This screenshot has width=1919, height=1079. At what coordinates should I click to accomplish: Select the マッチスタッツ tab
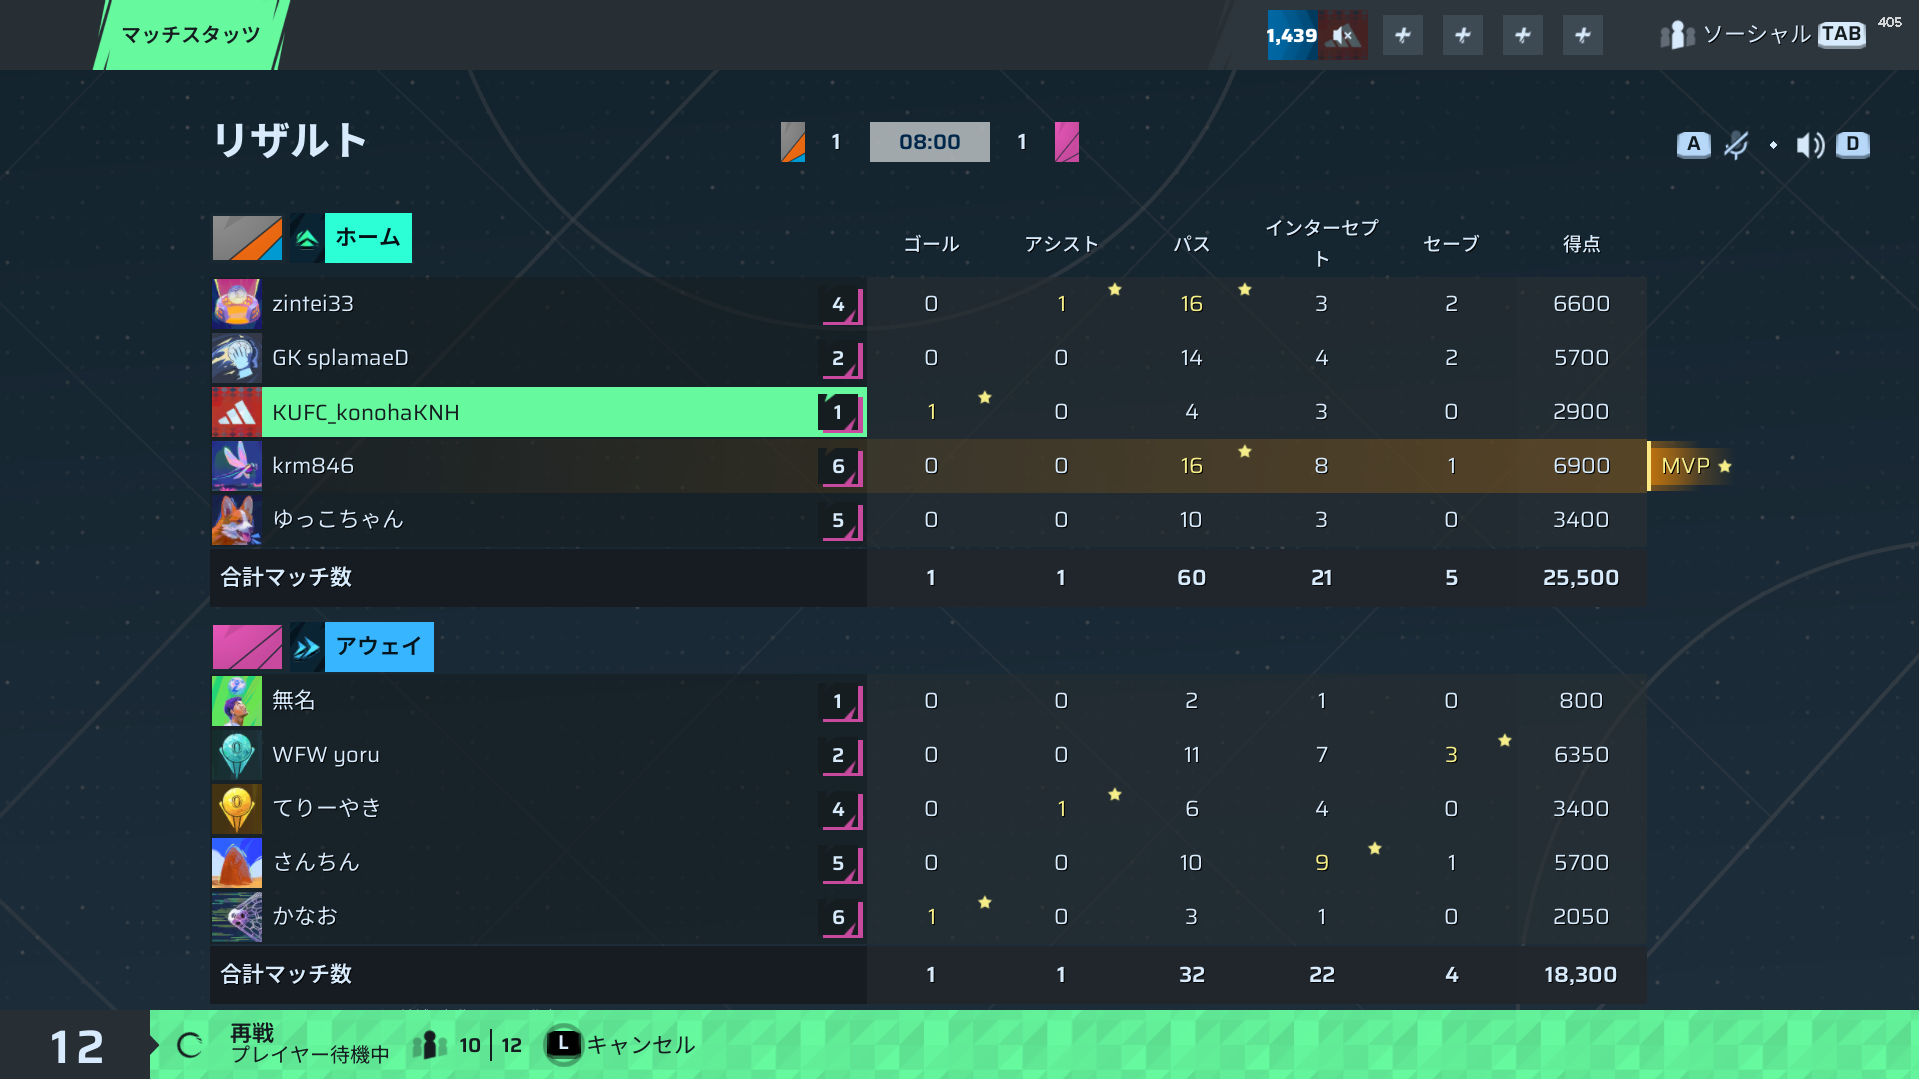pos(191,35)
